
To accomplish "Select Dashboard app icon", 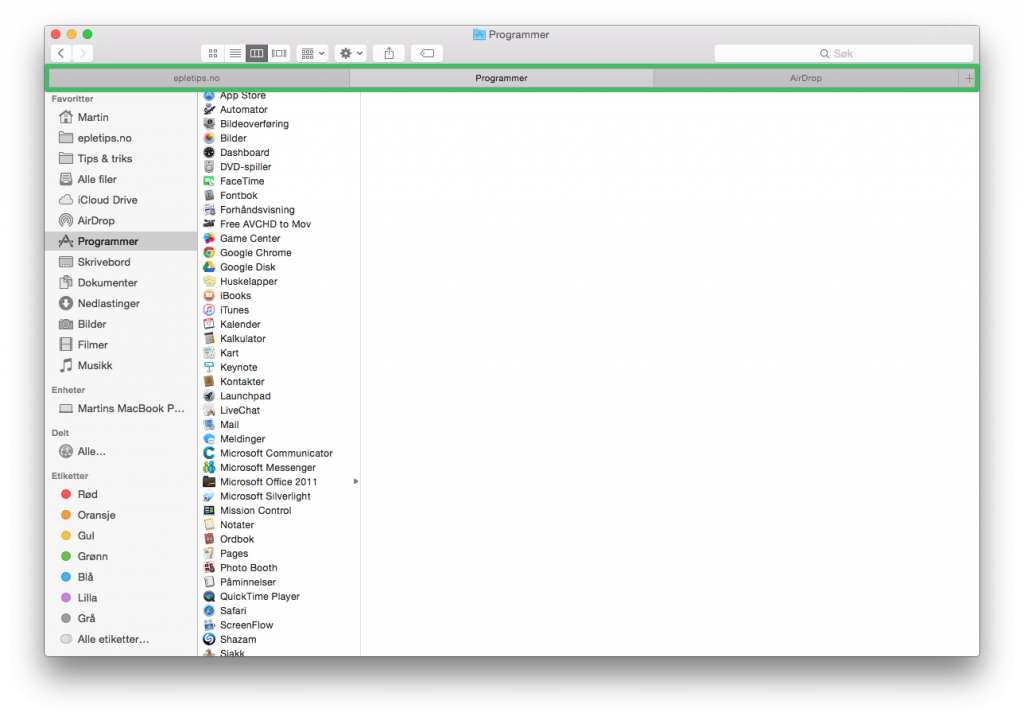I will pyautogui.click(x=209, y=152).
